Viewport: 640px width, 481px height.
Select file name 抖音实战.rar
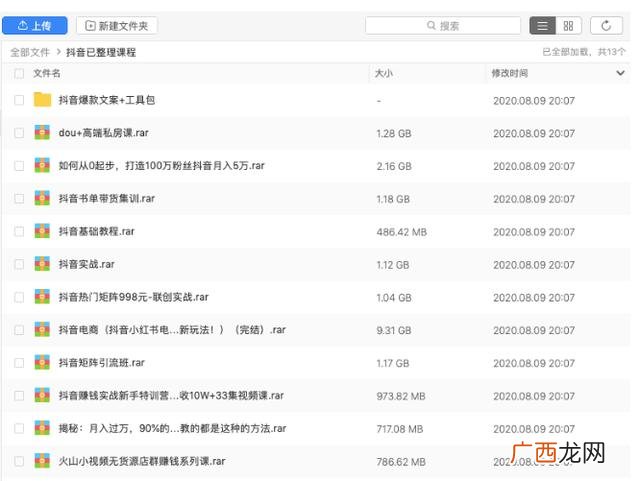(x=87, y=264)
